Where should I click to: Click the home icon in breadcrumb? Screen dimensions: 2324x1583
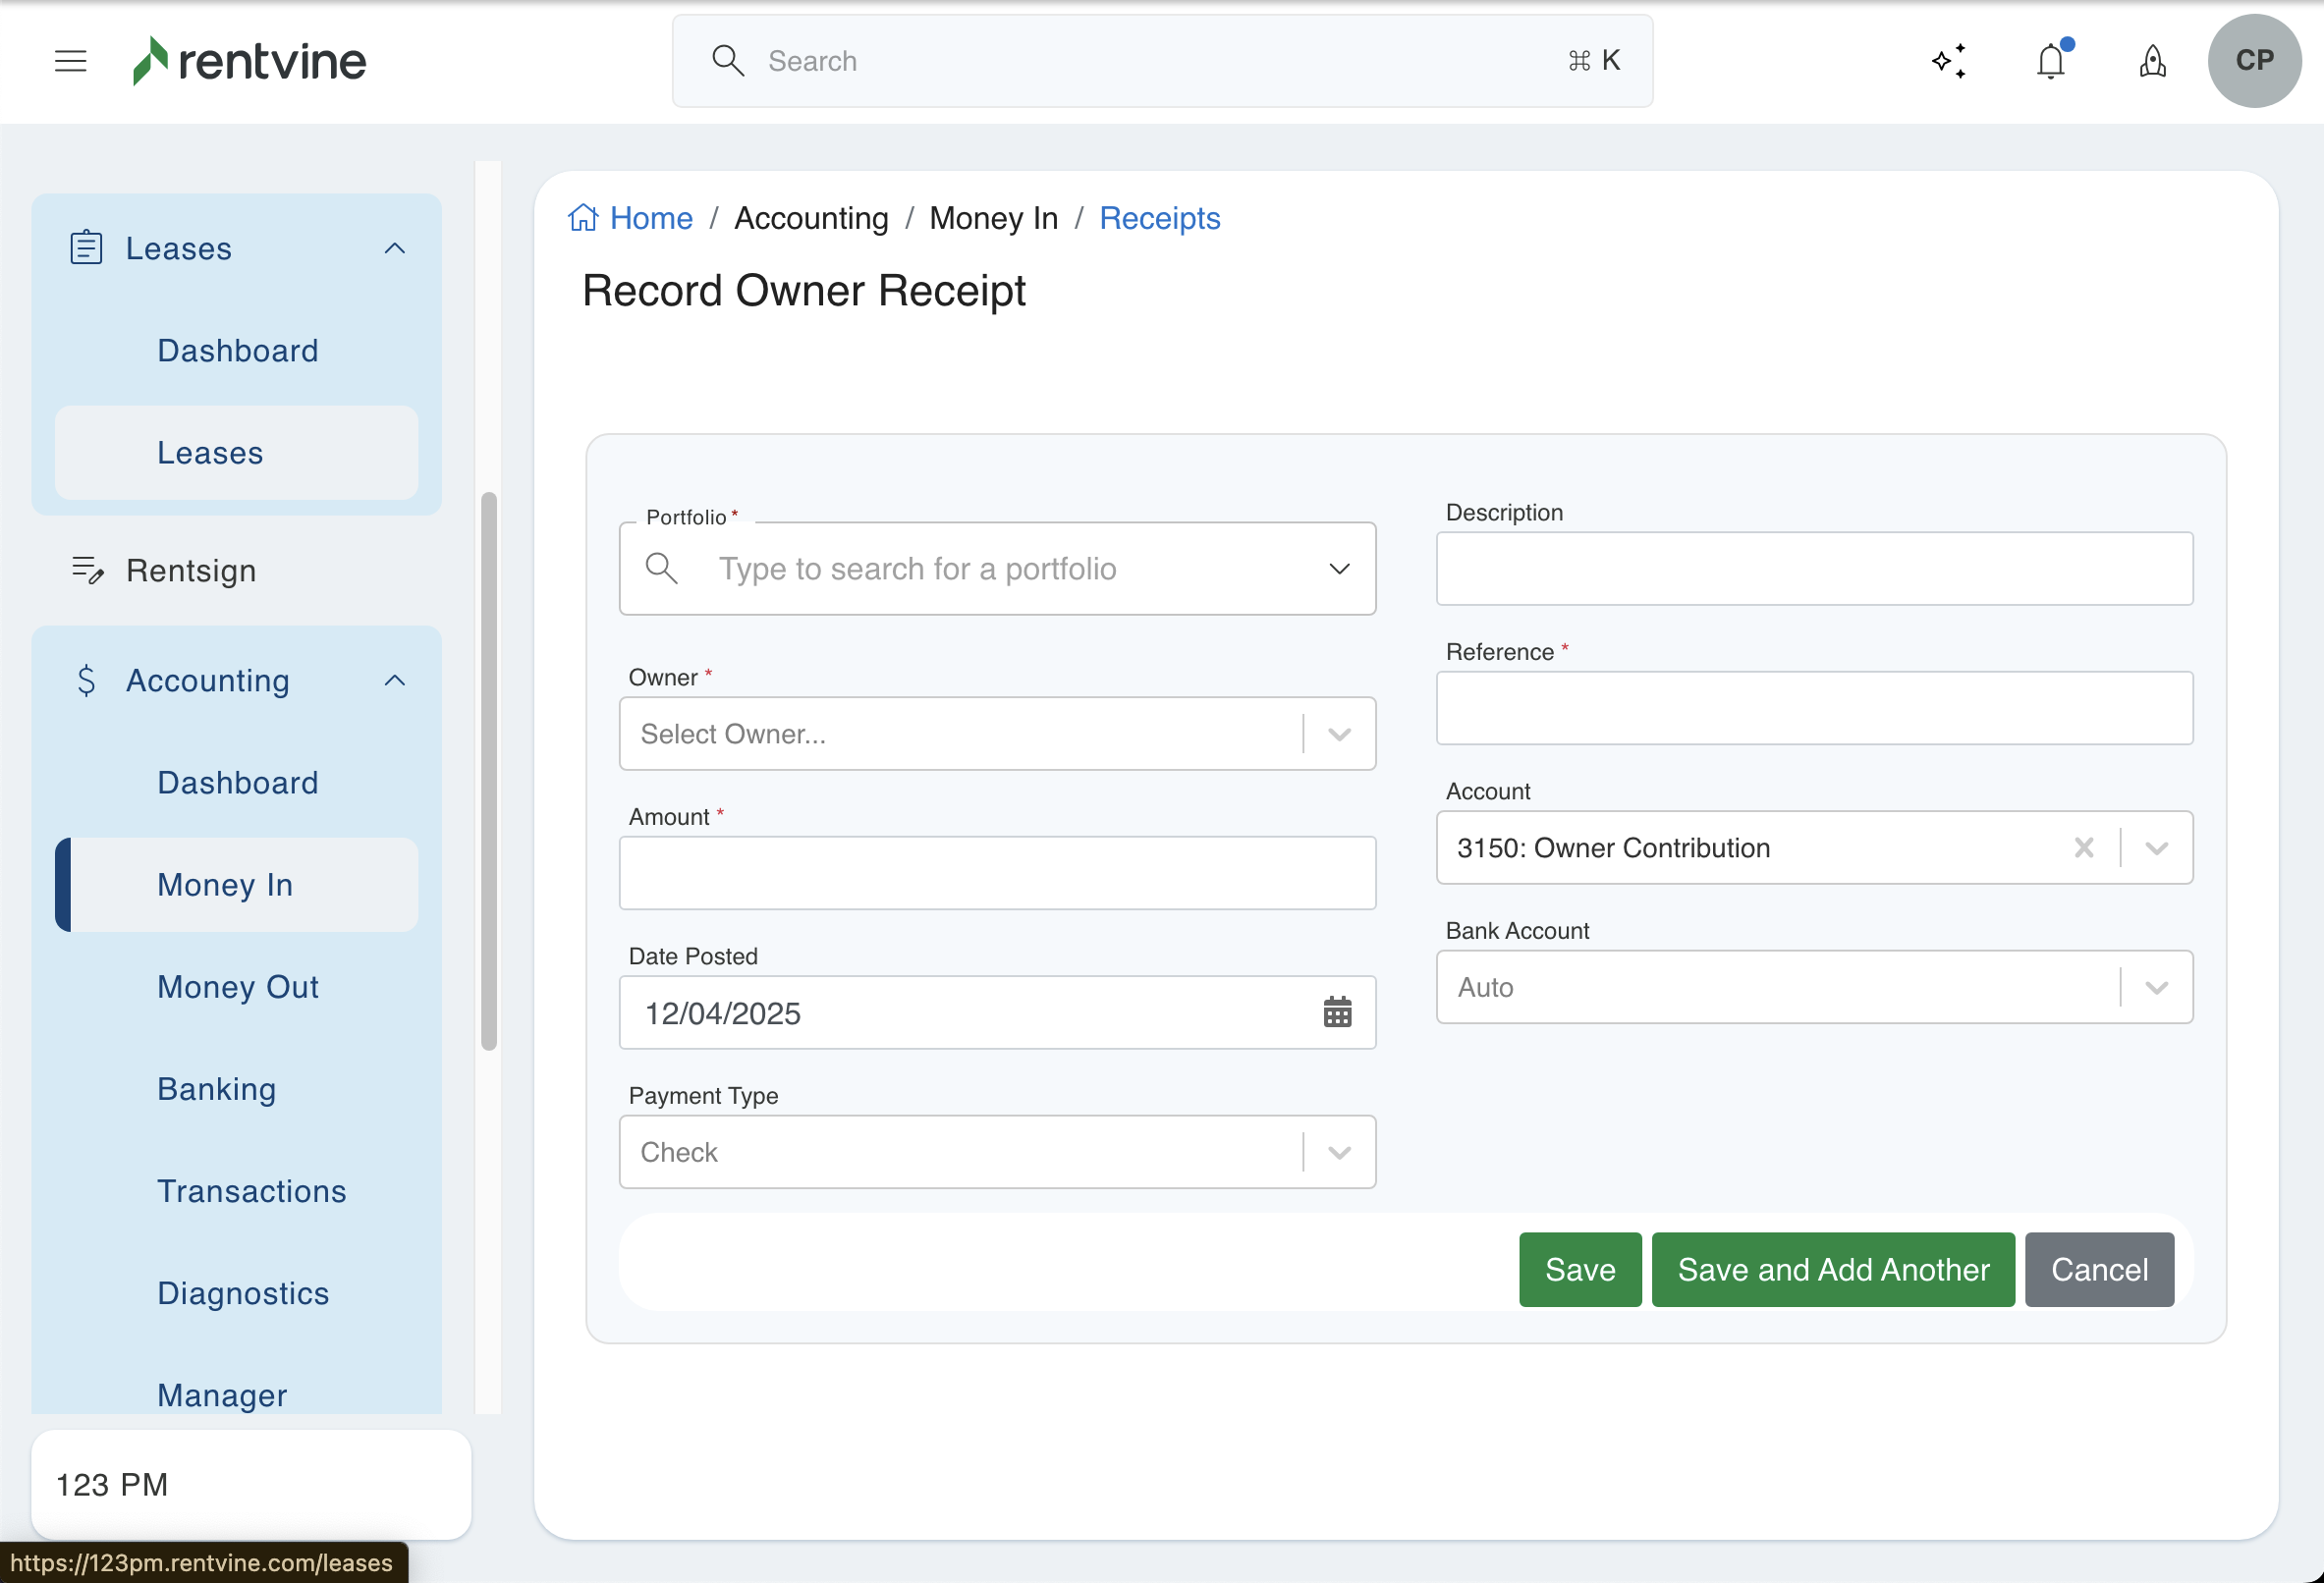583,218
